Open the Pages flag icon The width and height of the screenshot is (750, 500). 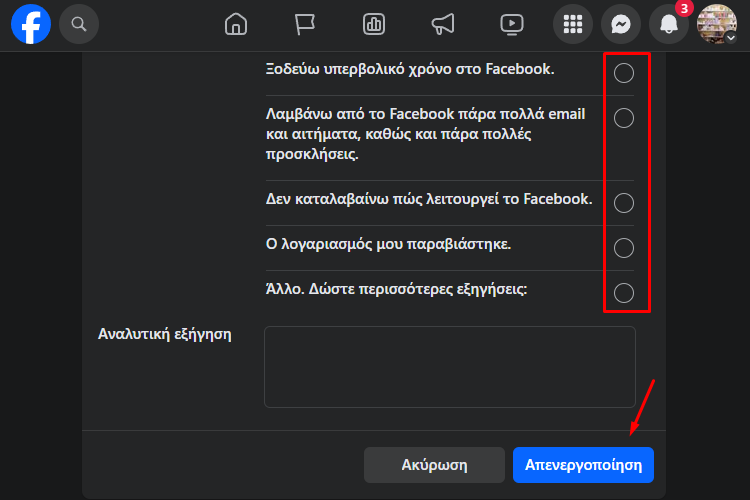coord(305,24)
